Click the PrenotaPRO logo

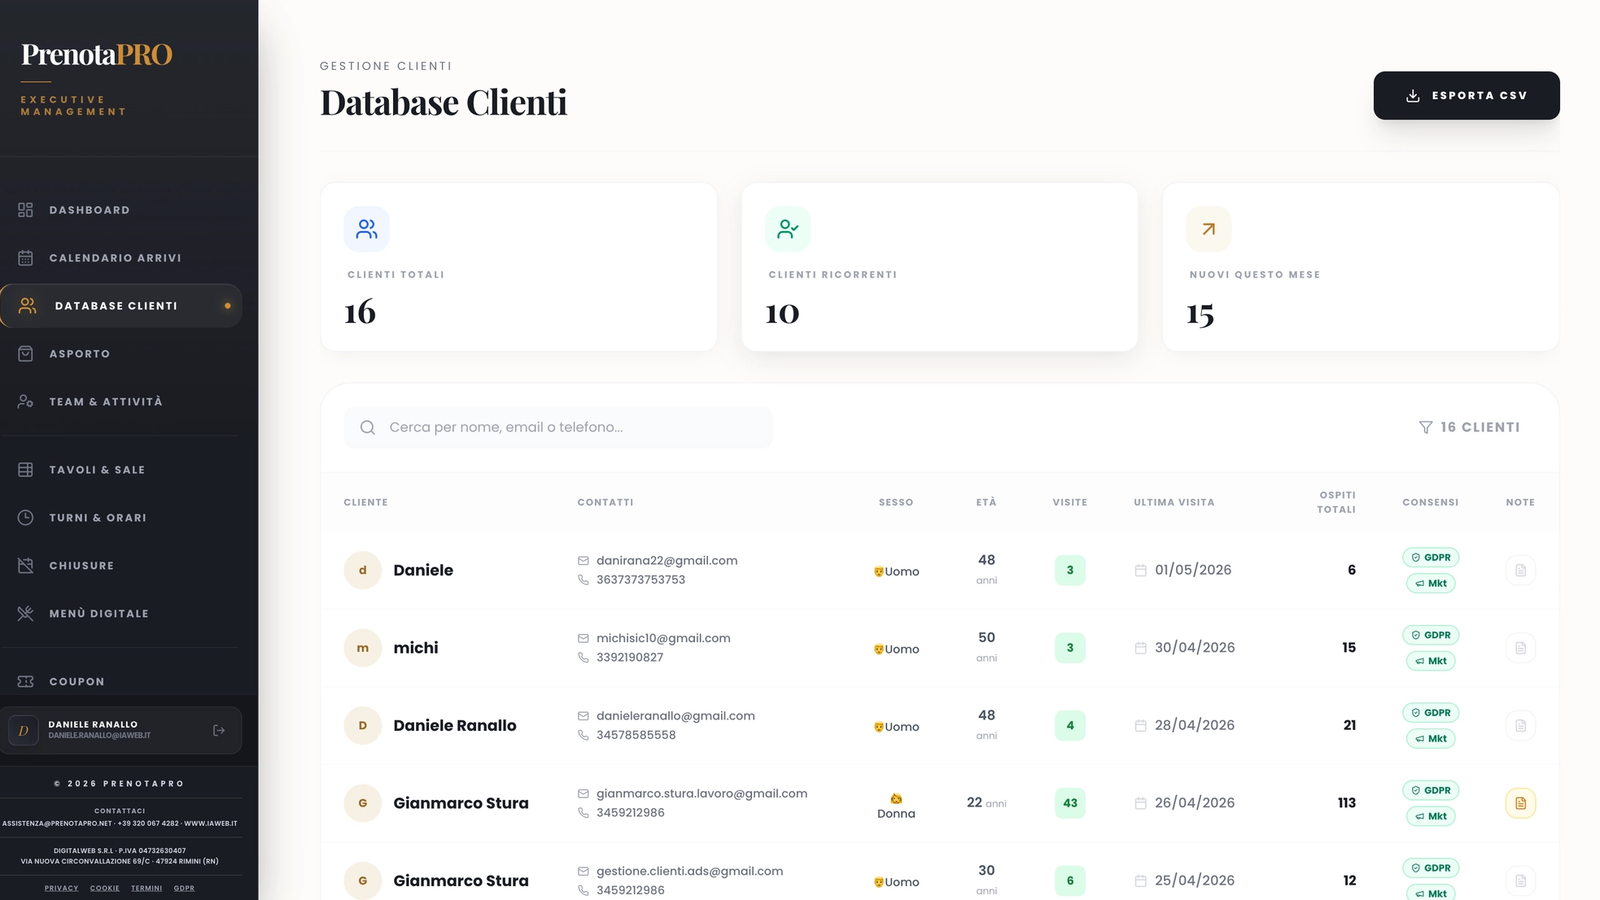coord(97,54)
